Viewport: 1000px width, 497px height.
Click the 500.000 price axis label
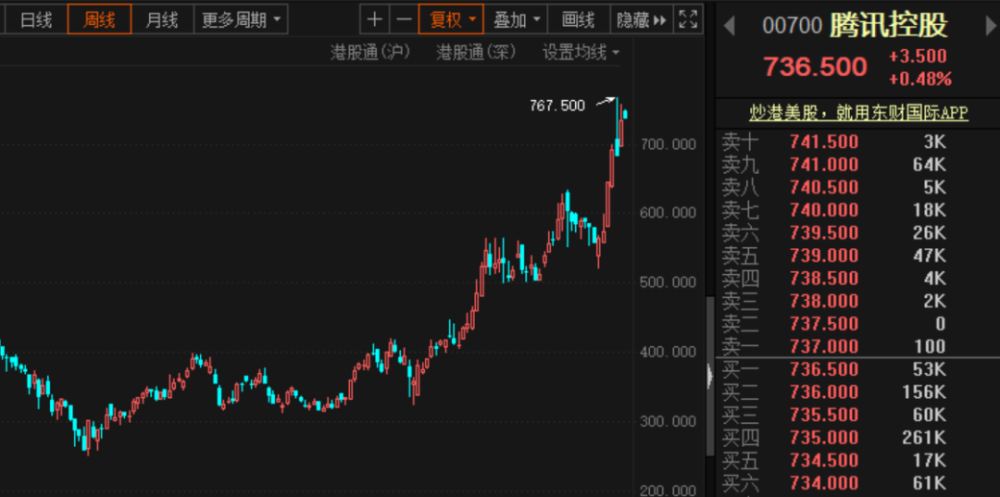pyautogui.click(x=667, y=283)
